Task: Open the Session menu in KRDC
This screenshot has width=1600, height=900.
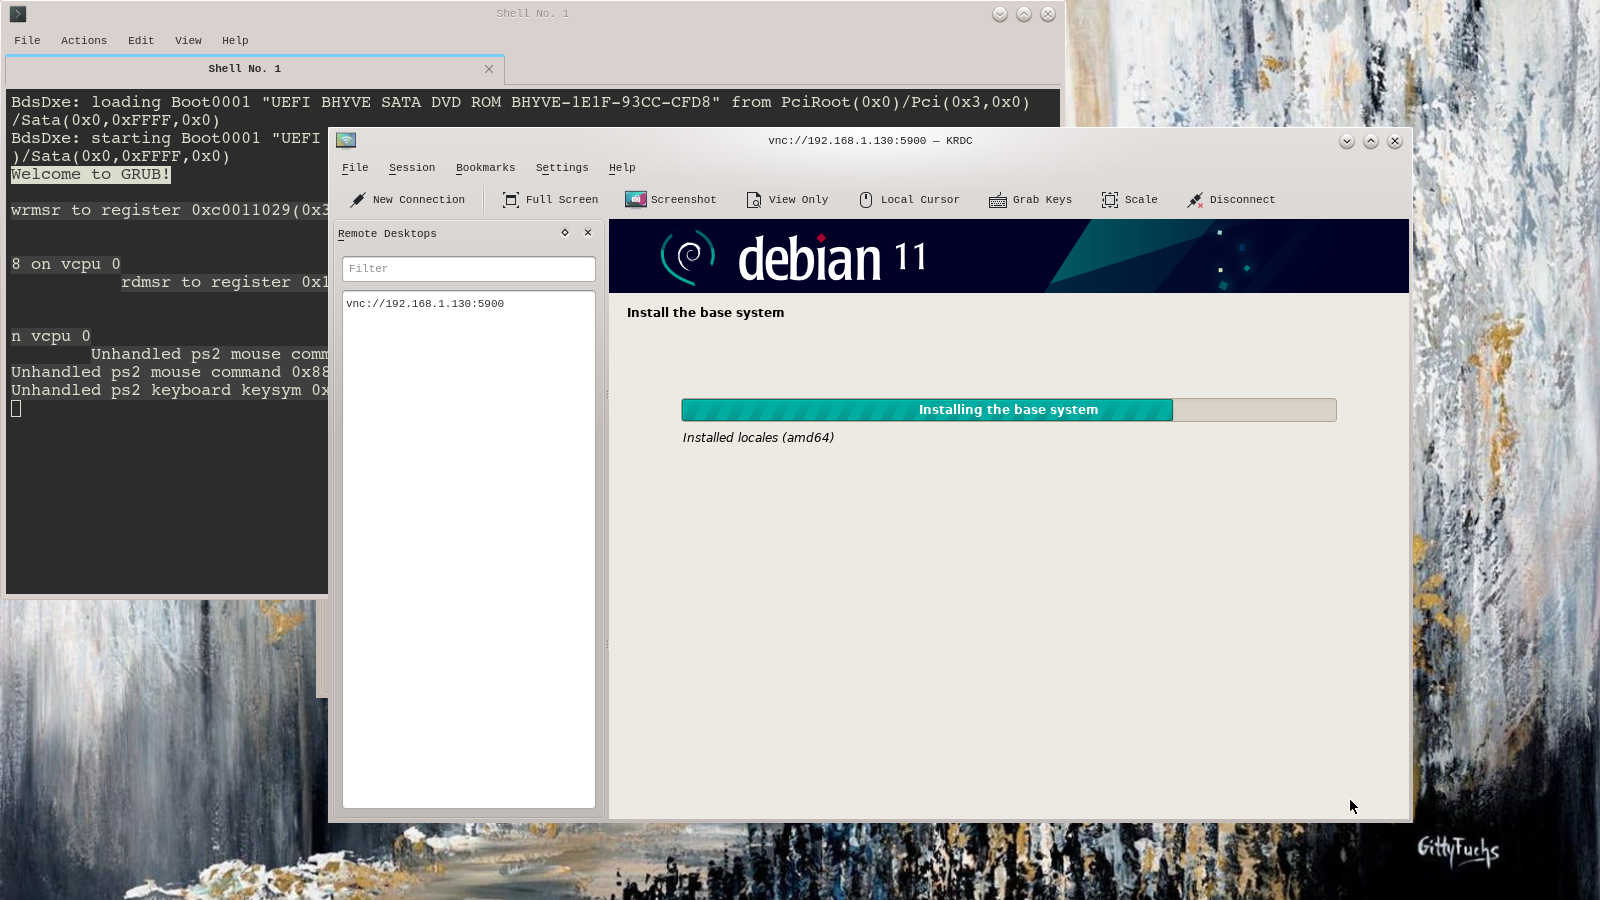Action: coord(412,168)
